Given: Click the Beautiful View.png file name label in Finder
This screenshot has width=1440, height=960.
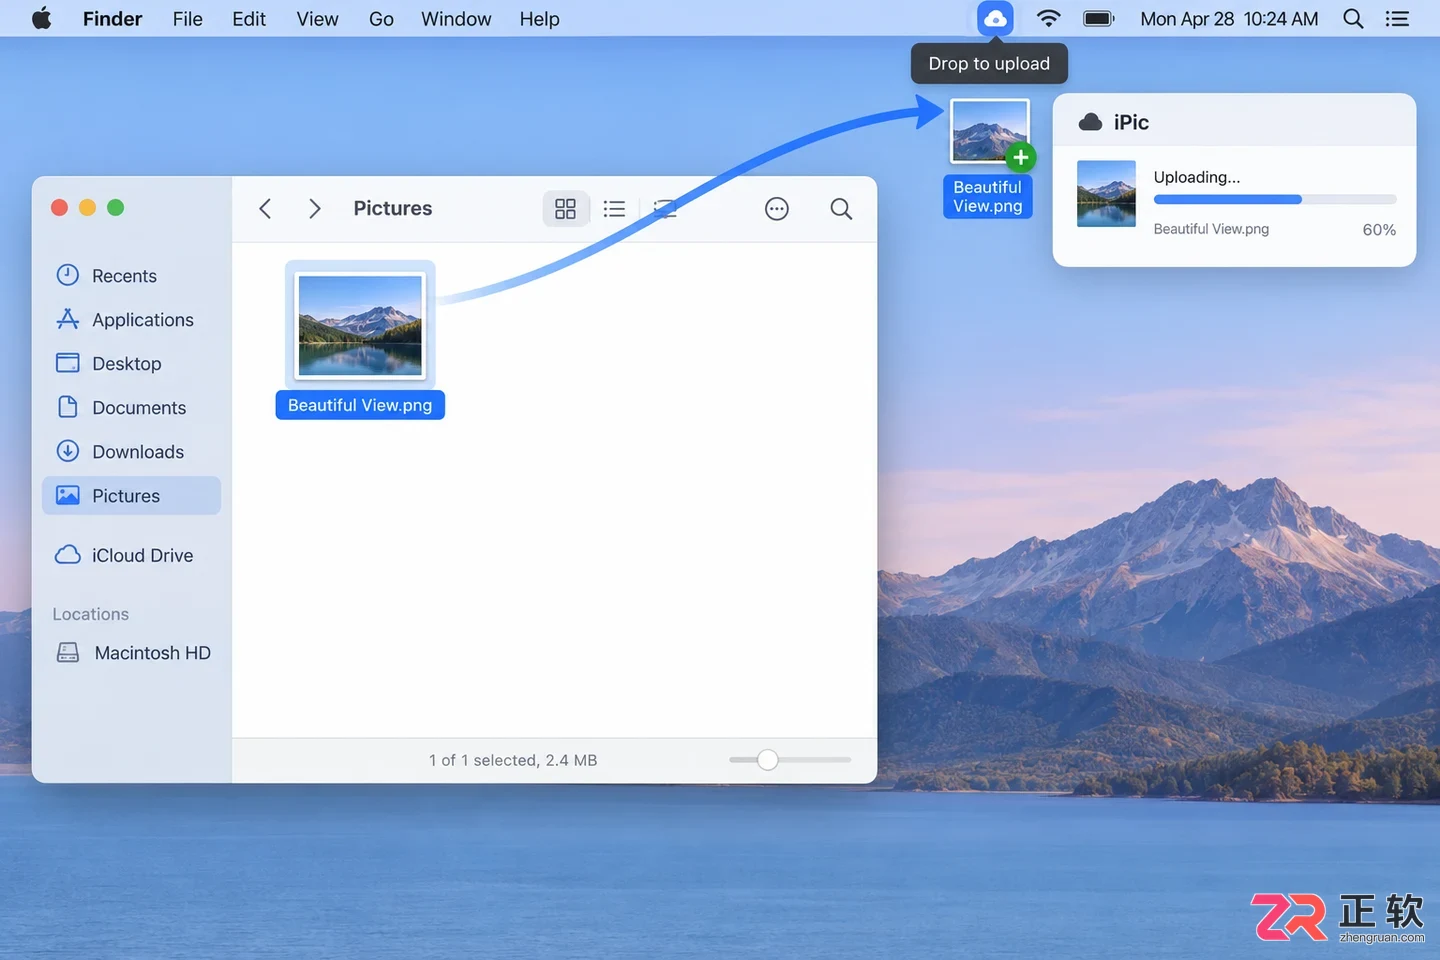Looking at the screenshot, I should [360, 405].
